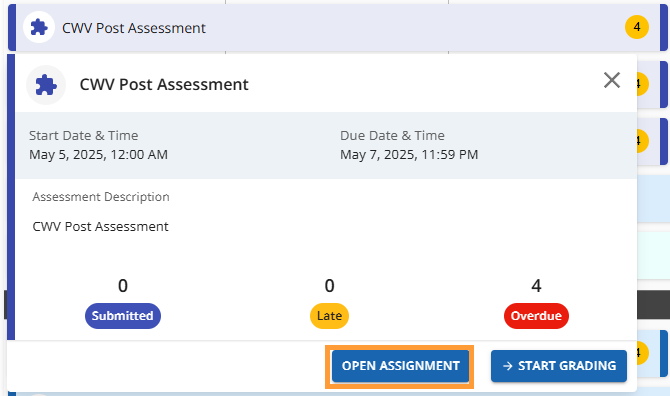Click the Due Date & Time label
The height and width of the screenshot is (396, 670).
pos(392,135)
